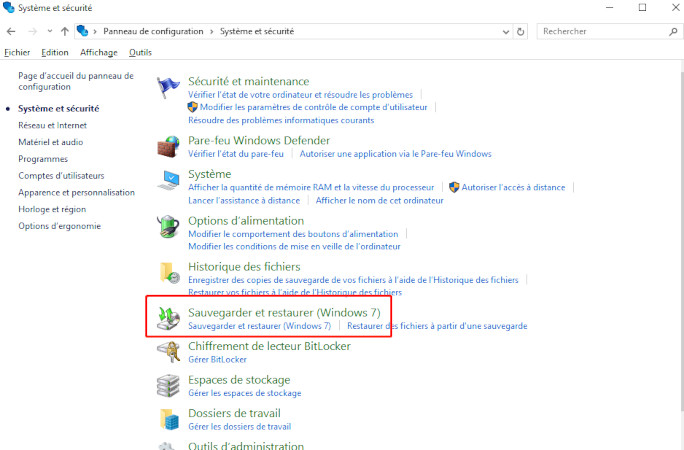Click the Sauvegarder et restaurer drive icon
The image size is (684, 450).
coord(168,319)
